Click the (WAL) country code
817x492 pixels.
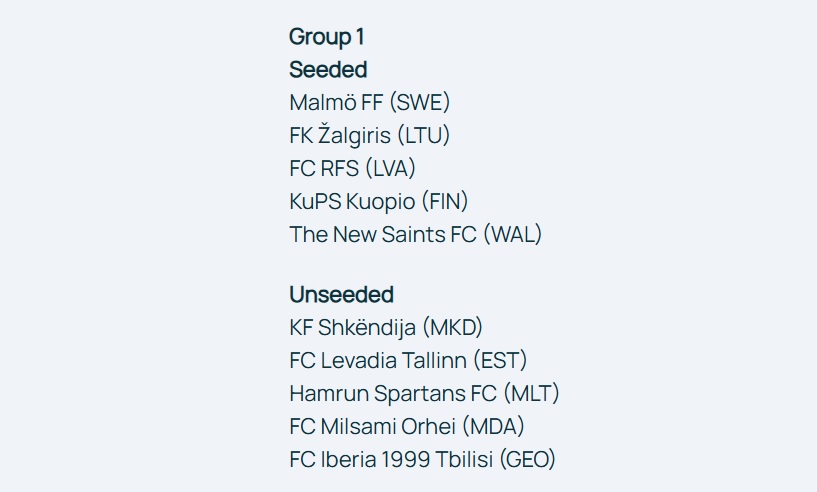pyautogui.click(x=513, y=235)
